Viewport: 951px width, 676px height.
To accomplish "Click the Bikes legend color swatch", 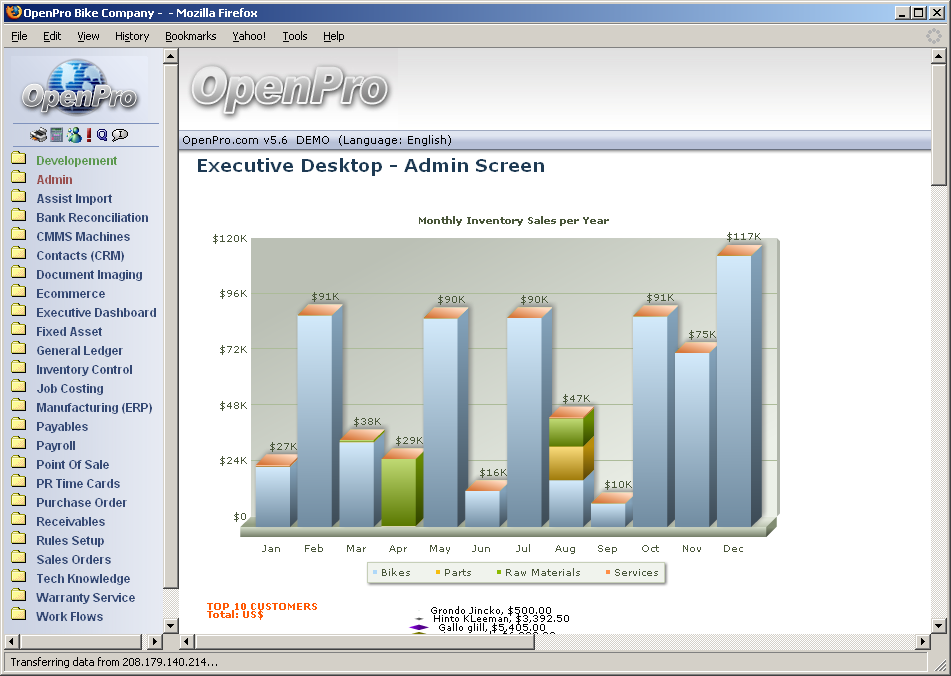I will pyautogui.click(x=375, y=573).
